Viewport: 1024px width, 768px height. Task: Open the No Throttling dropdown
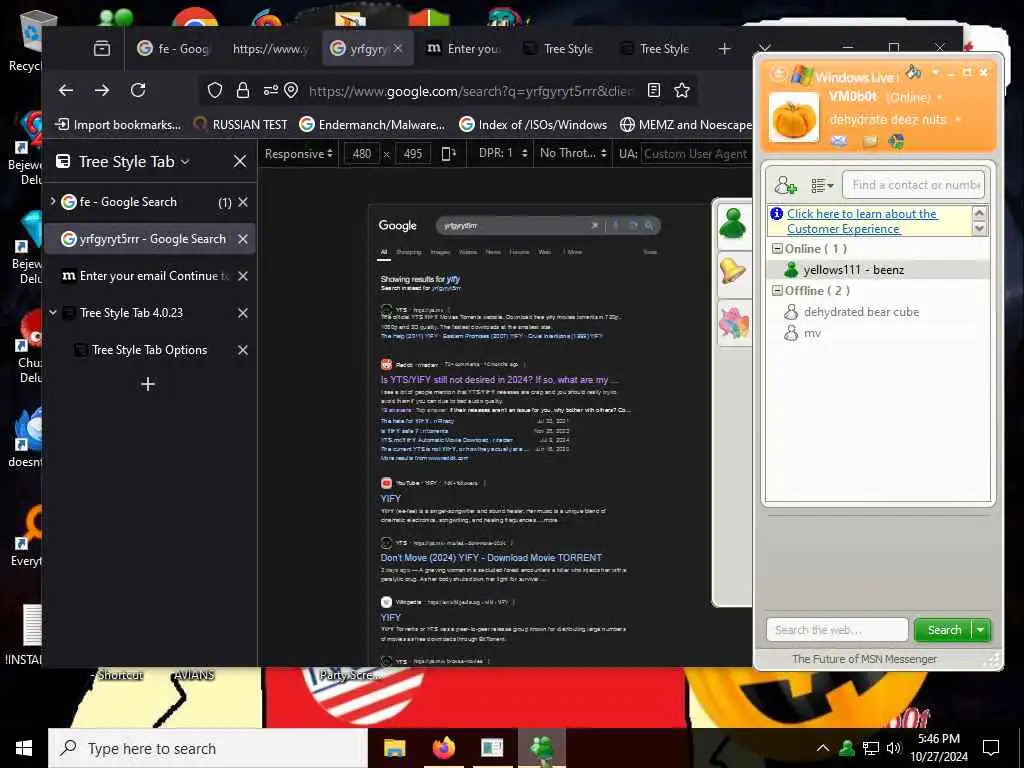click(573, 153)
